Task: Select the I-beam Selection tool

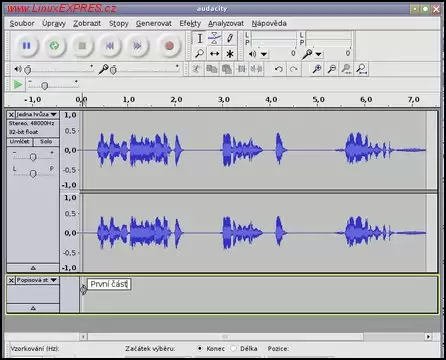Action: tap(199, 38)
